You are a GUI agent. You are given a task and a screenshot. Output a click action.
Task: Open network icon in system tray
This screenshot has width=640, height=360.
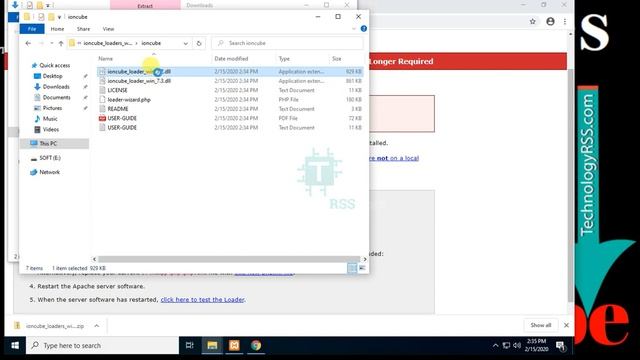[x=506, y=345]
